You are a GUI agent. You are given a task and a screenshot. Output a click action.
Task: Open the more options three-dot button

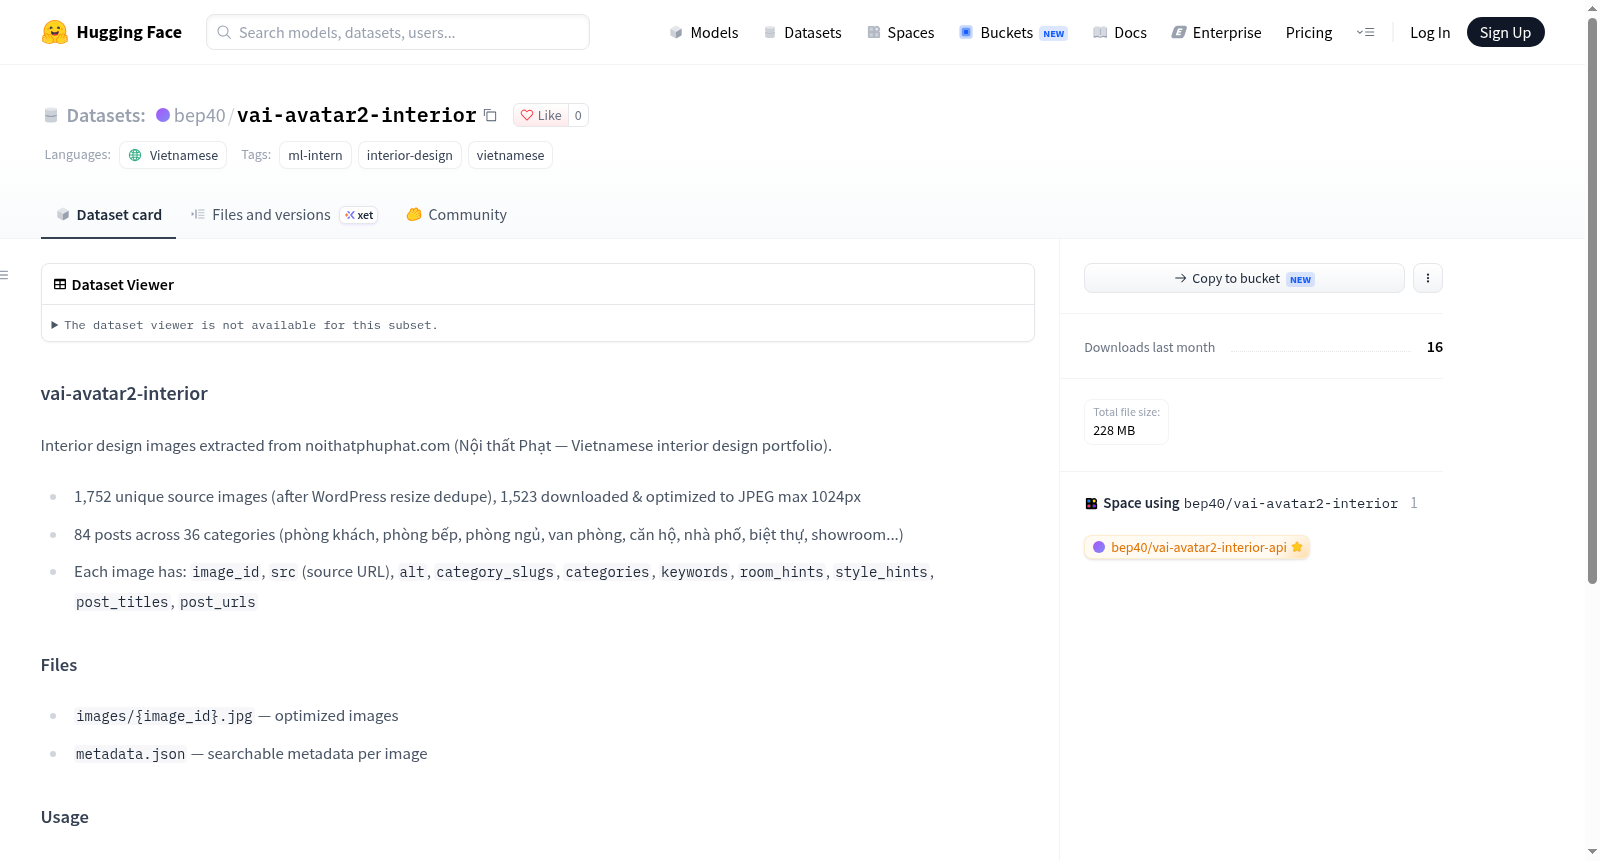click(1428, 278)
